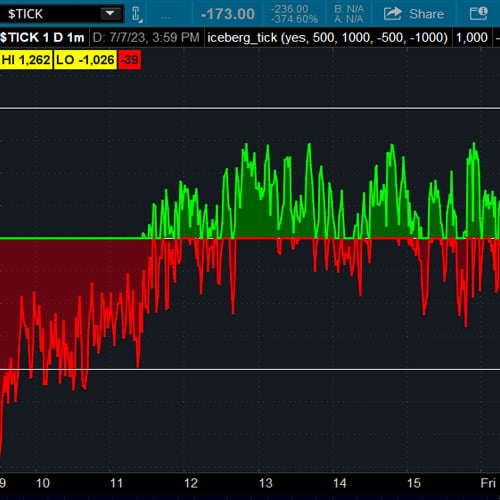Screen dimensions: 500x500
Task: Open the $TICK symbol dropdown arrow
Action: tap(110, 14)
